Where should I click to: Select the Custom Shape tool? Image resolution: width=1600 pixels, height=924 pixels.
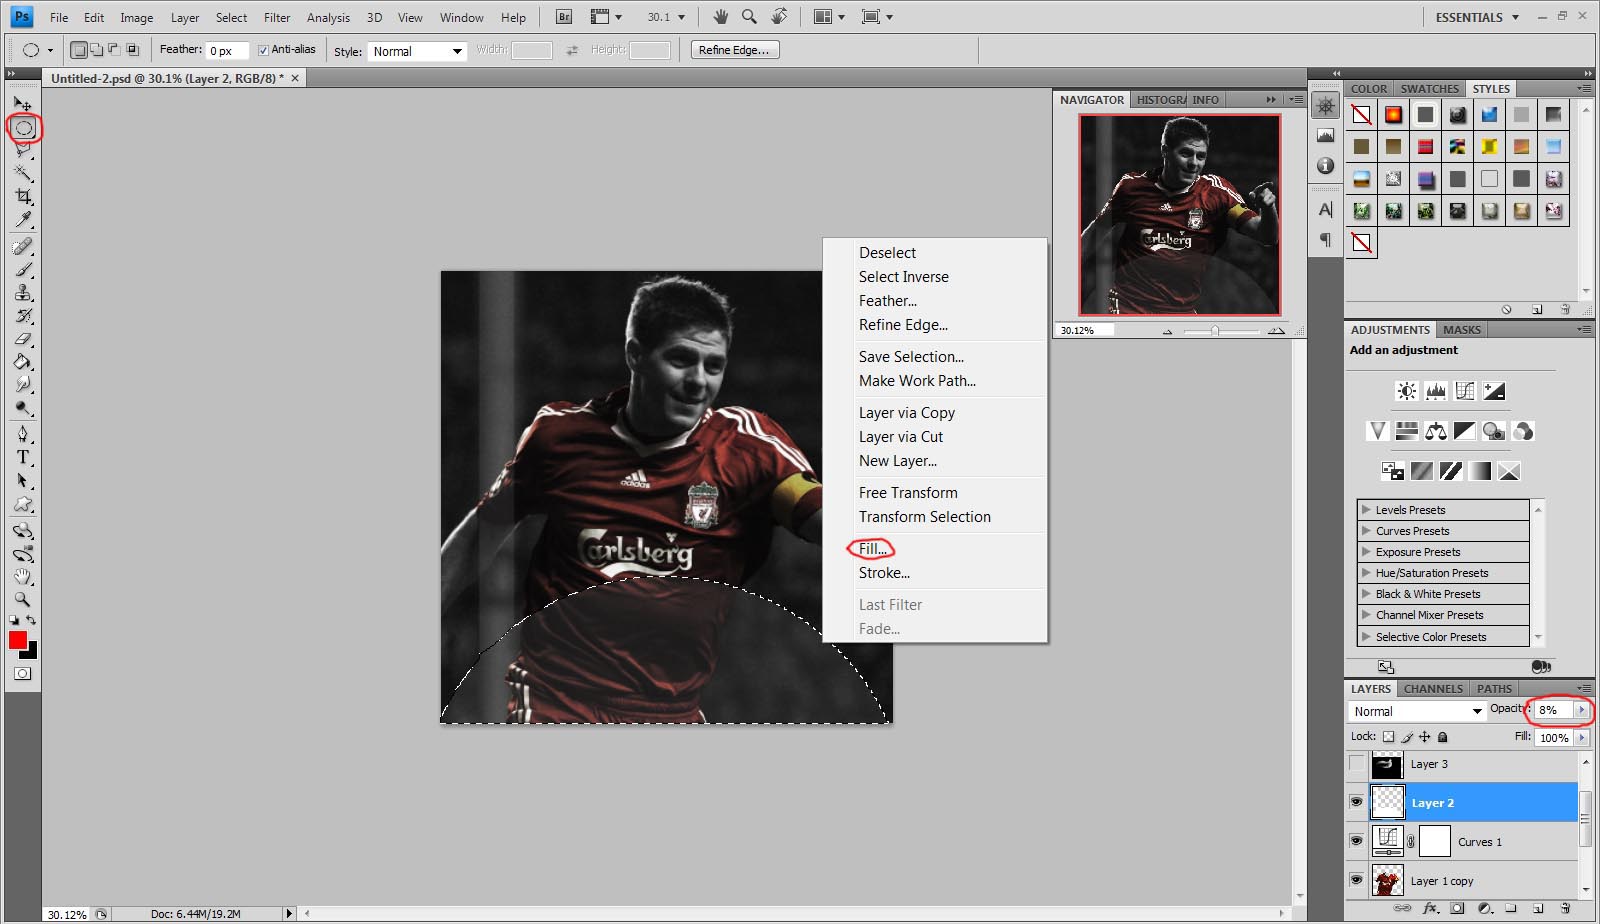tap(22, 504)
